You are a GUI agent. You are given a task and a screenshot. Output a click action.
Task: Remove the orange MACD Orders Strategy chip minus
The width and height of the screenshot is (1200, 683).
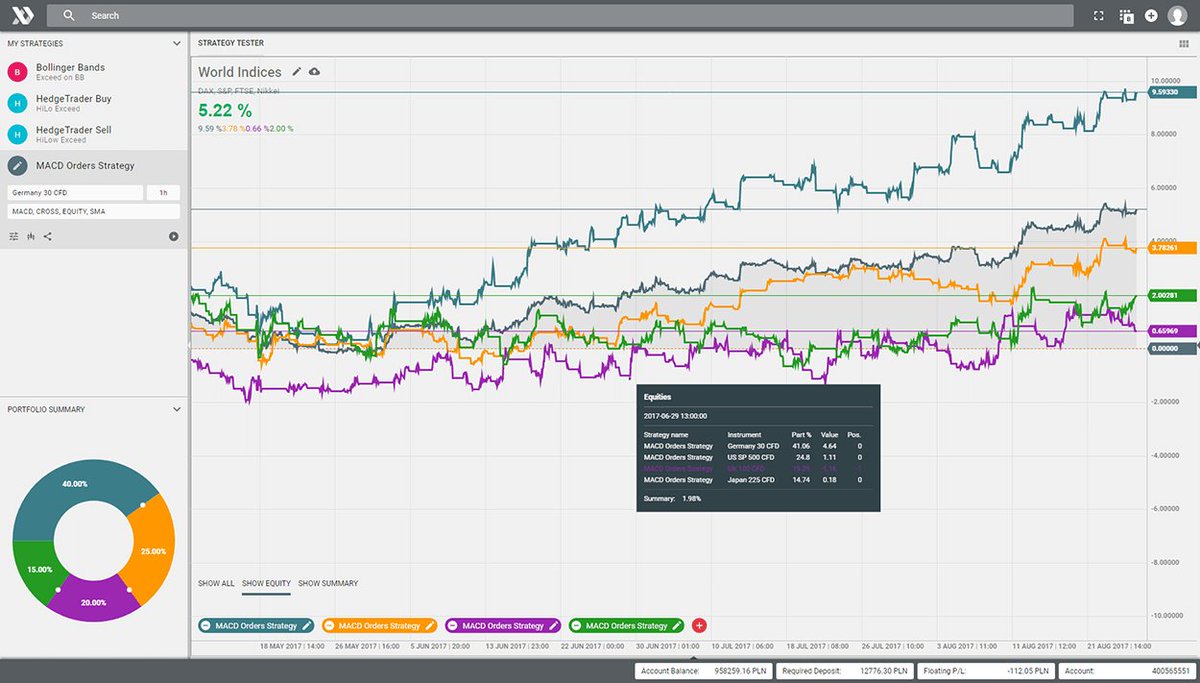(x=330, y=626)
